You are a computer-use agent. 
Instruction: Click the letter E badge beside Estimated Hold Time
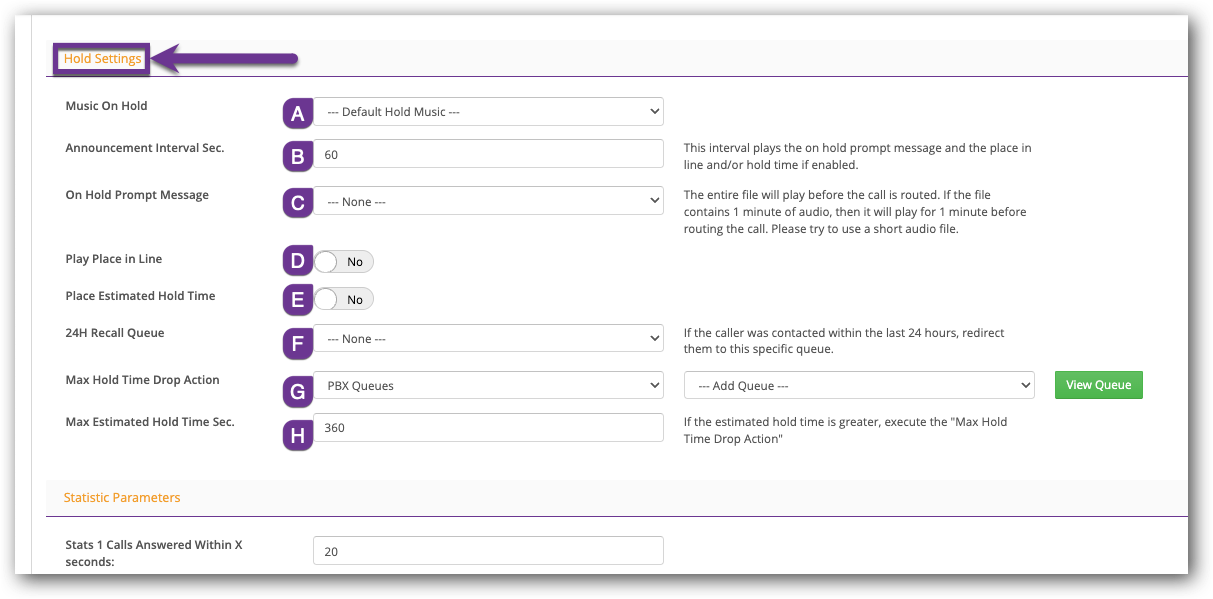click(297, 298)
